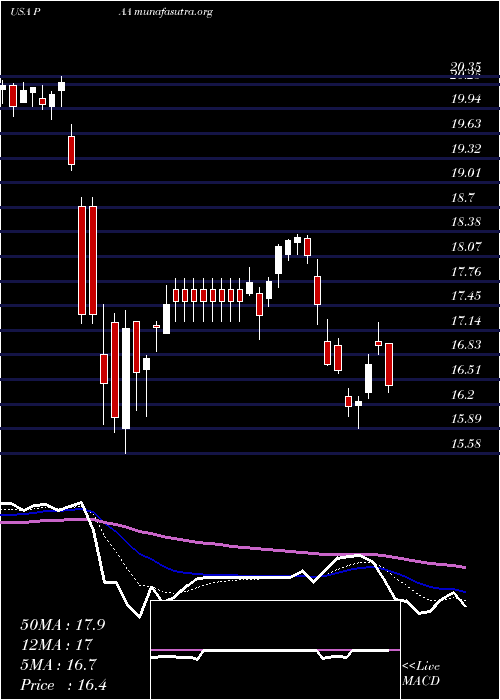The width and height of the screenshot is (500, 700).
Task: Click the last red candlestick on the right
Action: pyautogui.click(x=389, y=364)
